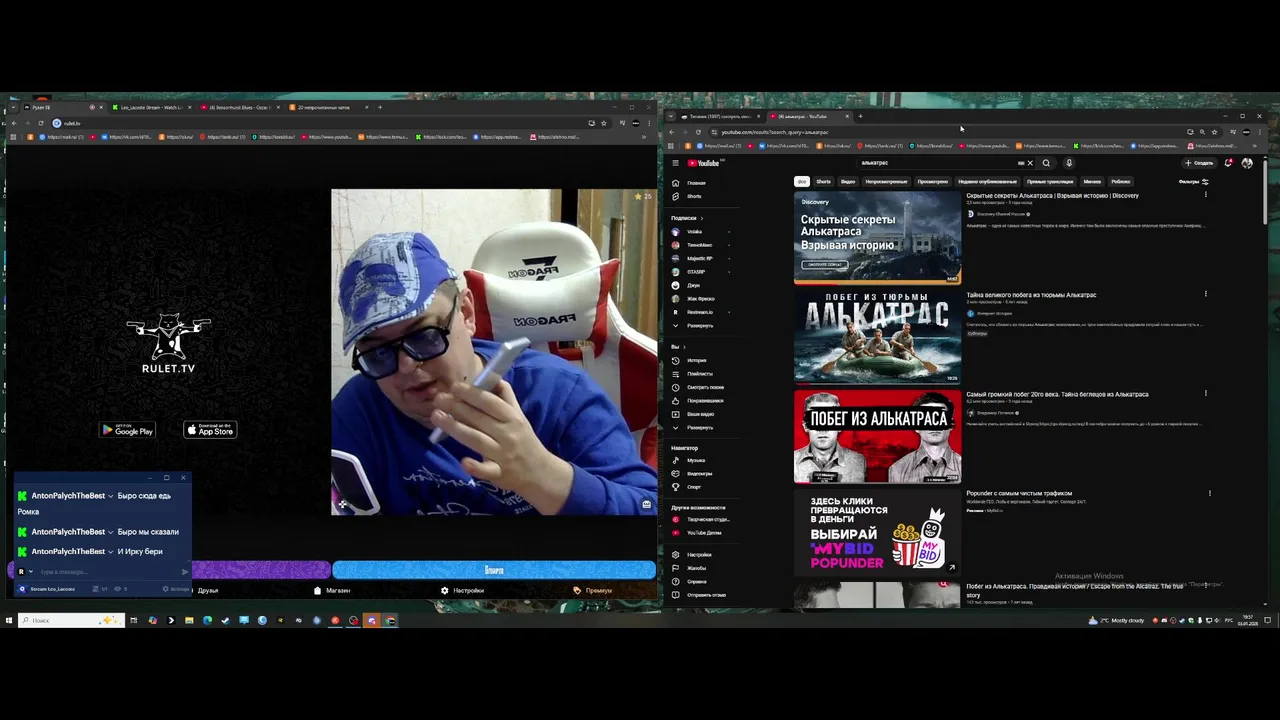Select the Непросмотренные filter chip
Screen dimensions: 1280x720
click(x=886, y=182)
